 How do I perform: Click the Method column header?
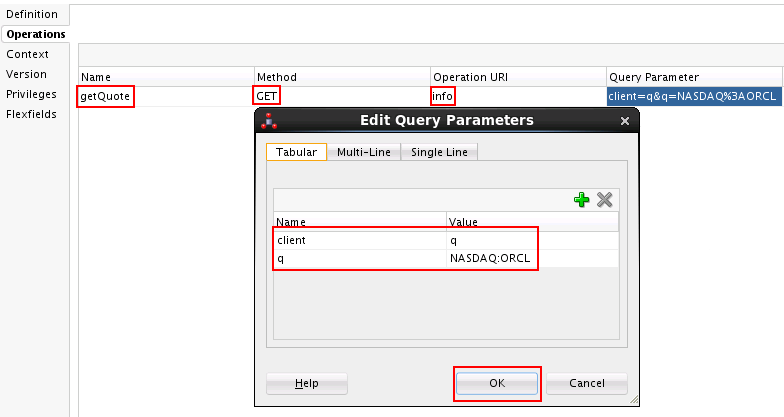[342, 77]
